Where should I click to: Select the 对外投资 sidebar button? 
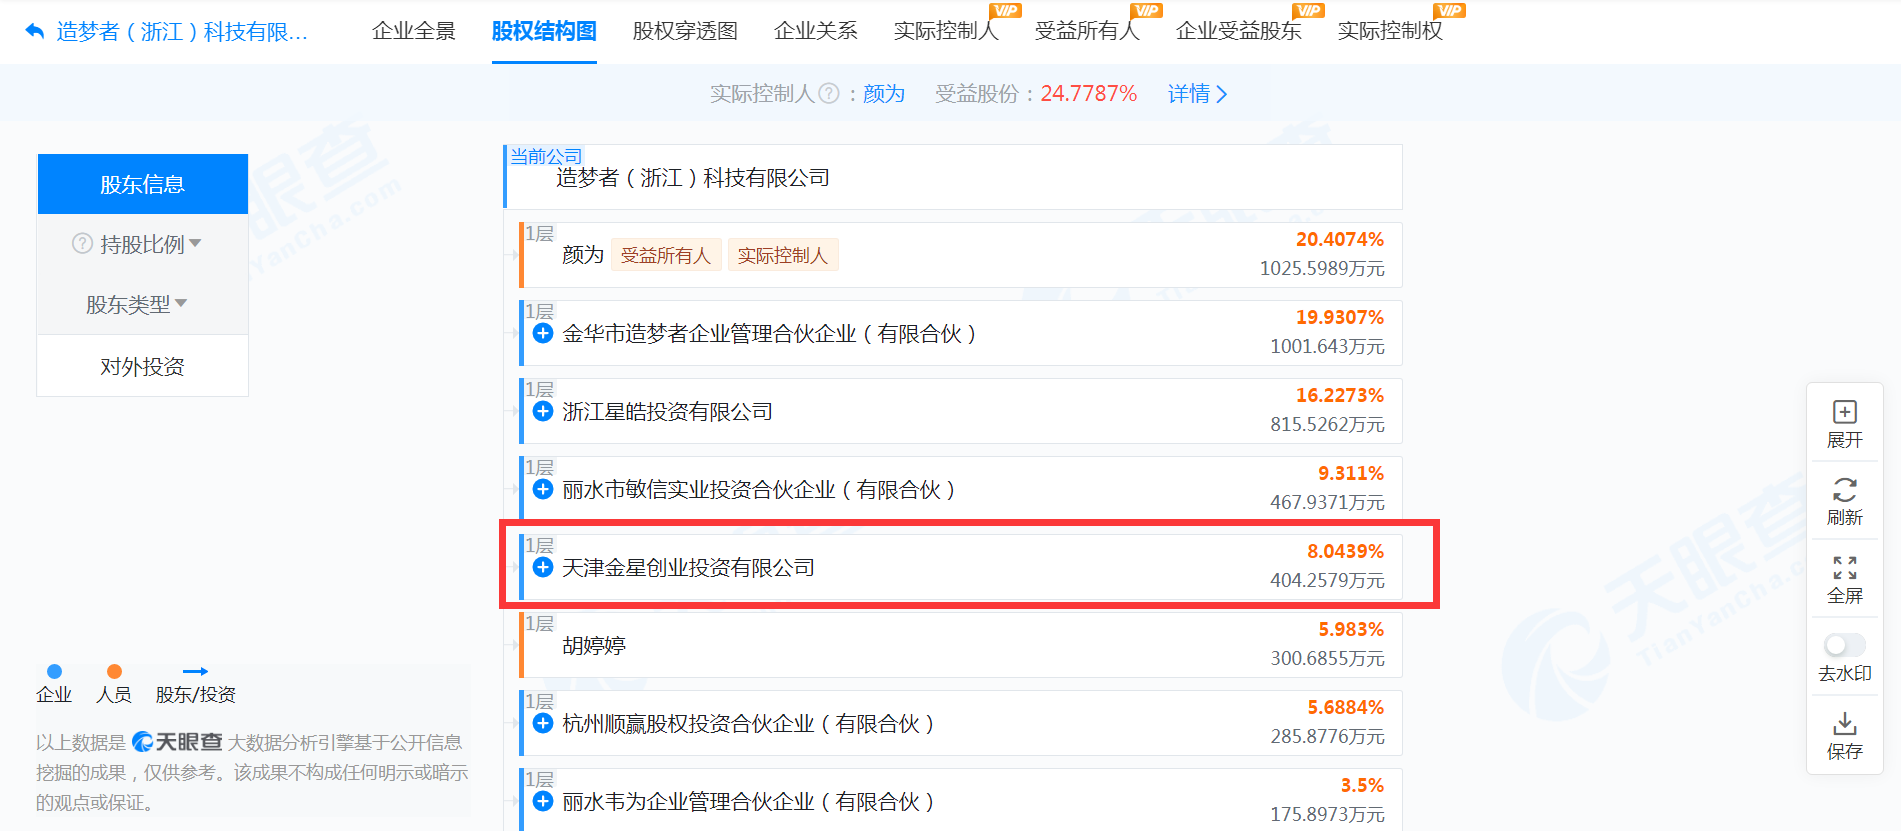[143, 366]
